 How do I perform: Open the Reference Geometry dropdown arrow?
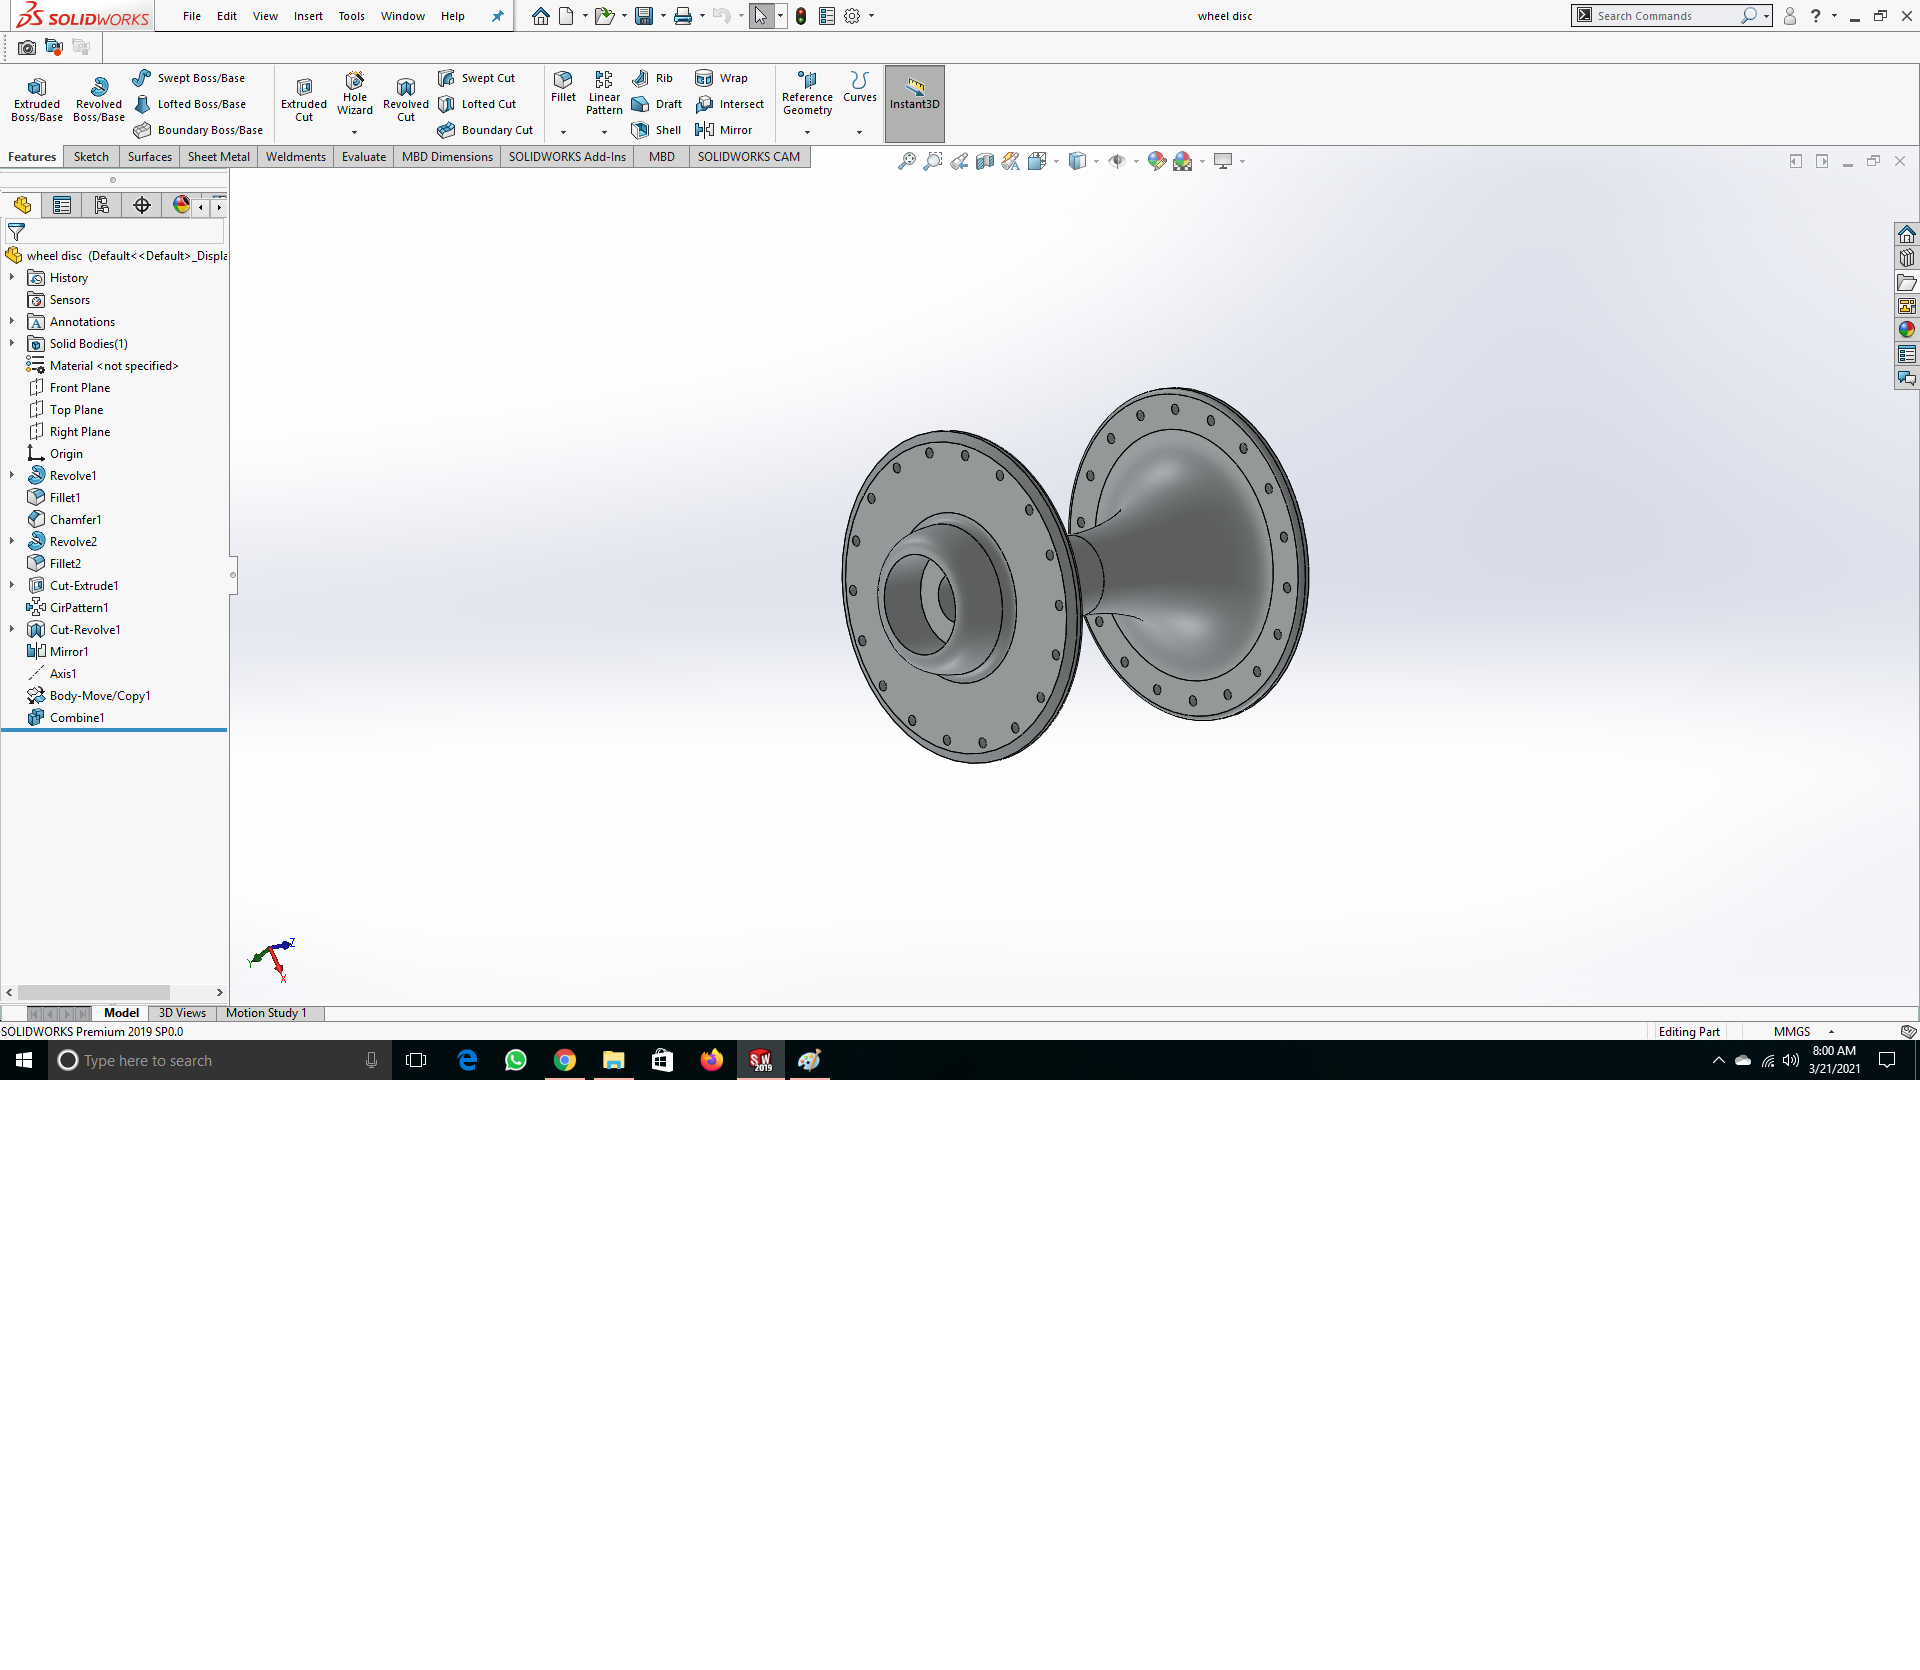tap(807, 132)
